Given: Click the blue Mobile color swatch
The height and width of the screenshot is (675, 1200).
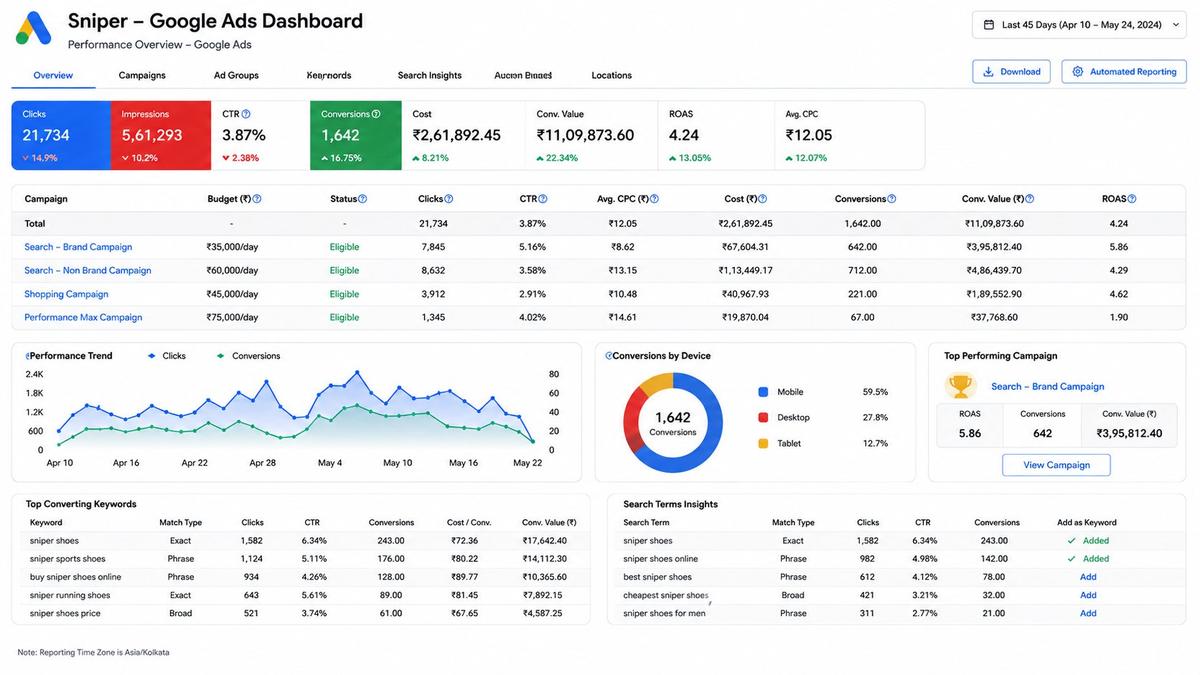Looking at the screenshot, I should pyautogui.click(x=763, y=392).
